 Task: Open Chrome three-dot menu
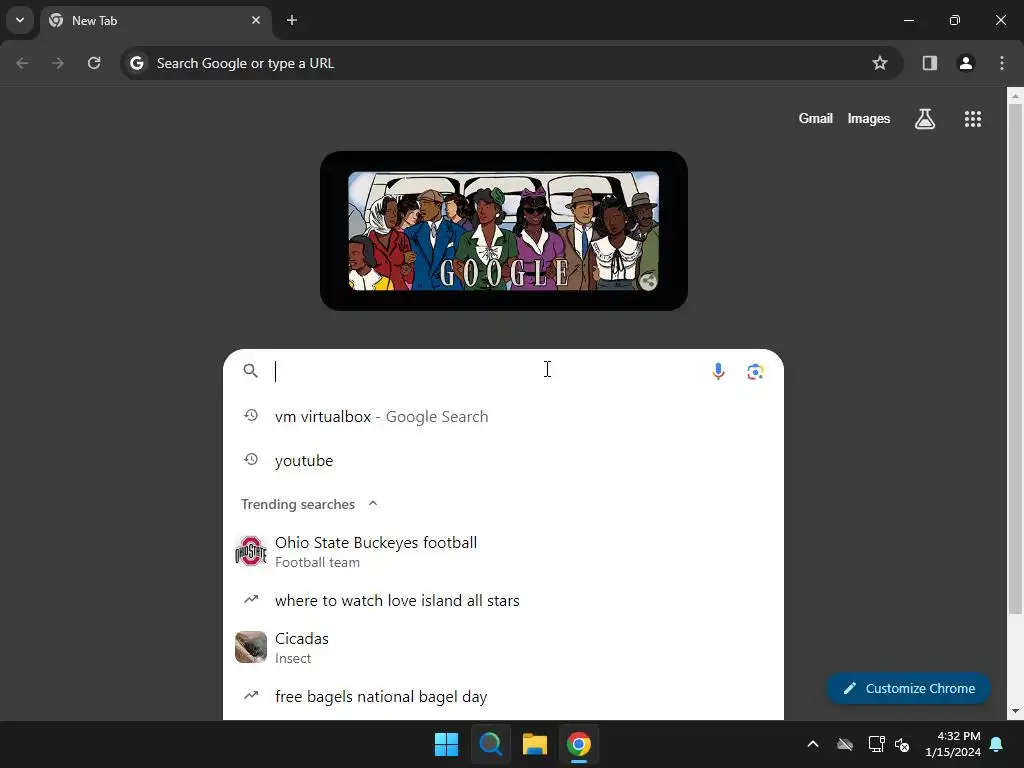coord(1002,63)
